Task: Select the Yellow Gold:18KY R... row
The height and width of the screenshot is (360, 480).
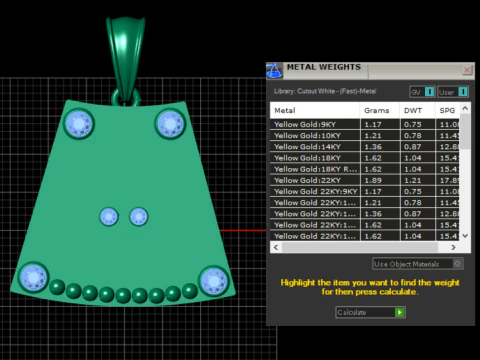Action: click(365, 169)
